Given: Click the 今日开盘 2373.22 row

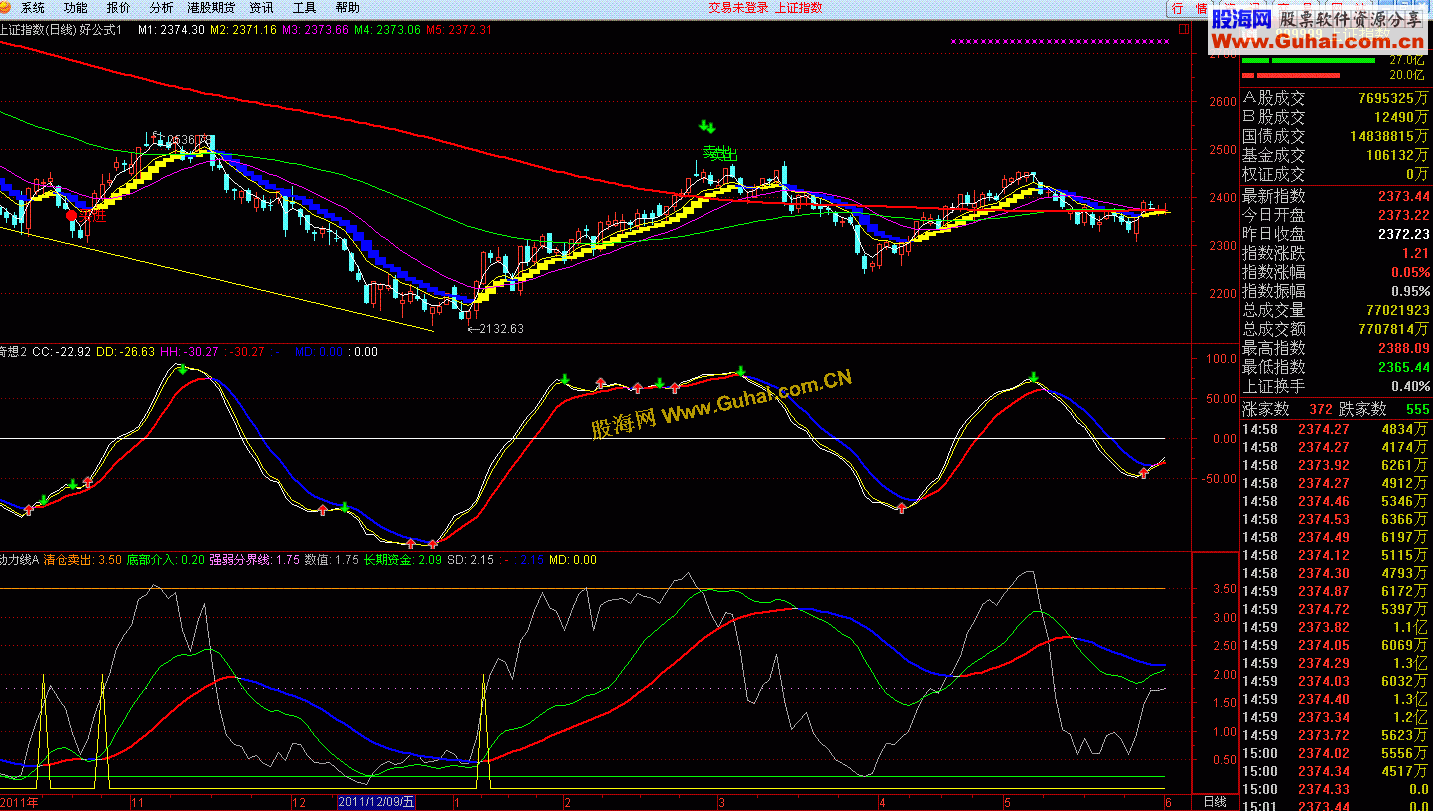Looking at the screenshot, I should [x=1336, y=214].
